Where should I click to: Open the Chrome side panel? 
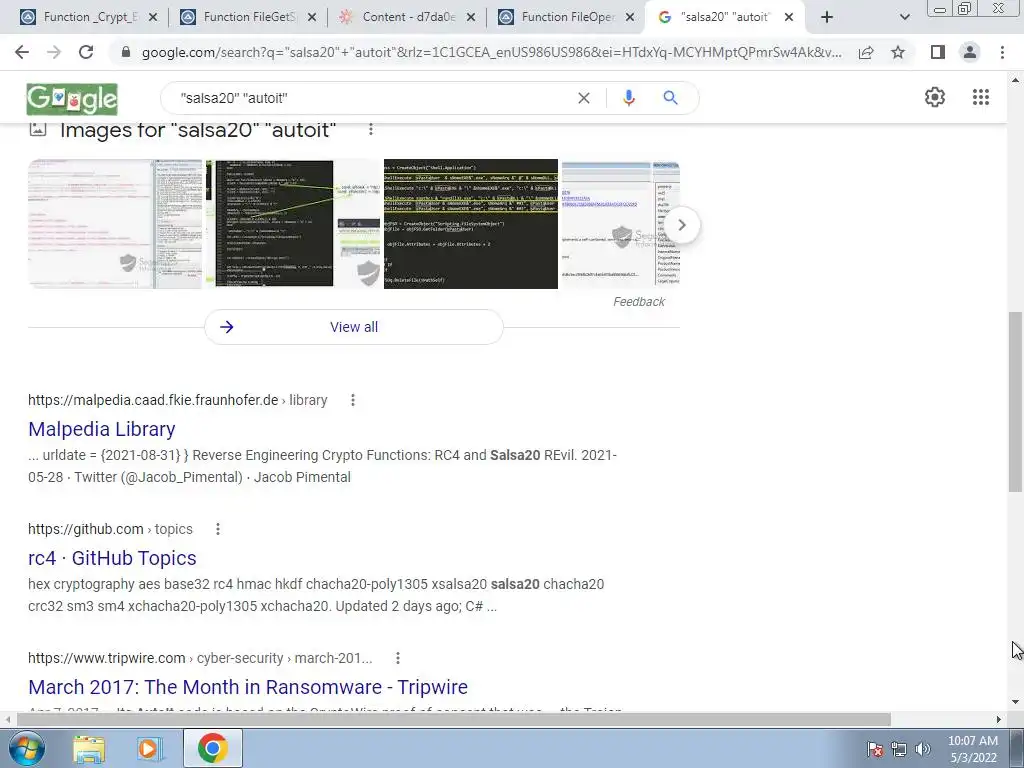pos(938,52)
